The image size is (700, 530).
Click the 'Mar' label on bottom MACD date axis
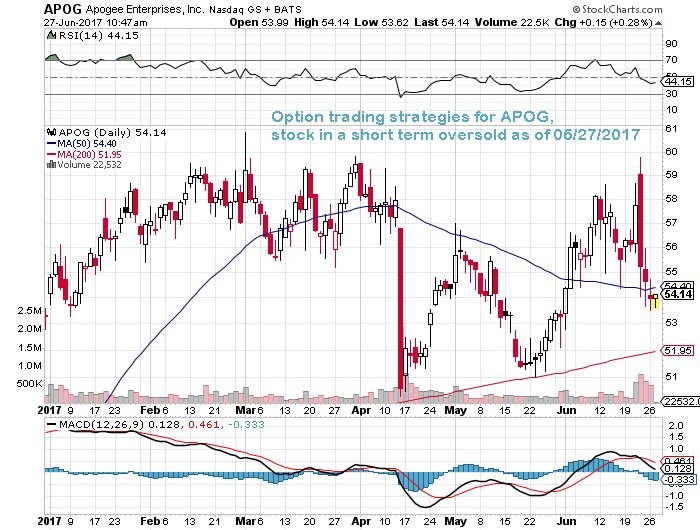(x=245, y=521)
